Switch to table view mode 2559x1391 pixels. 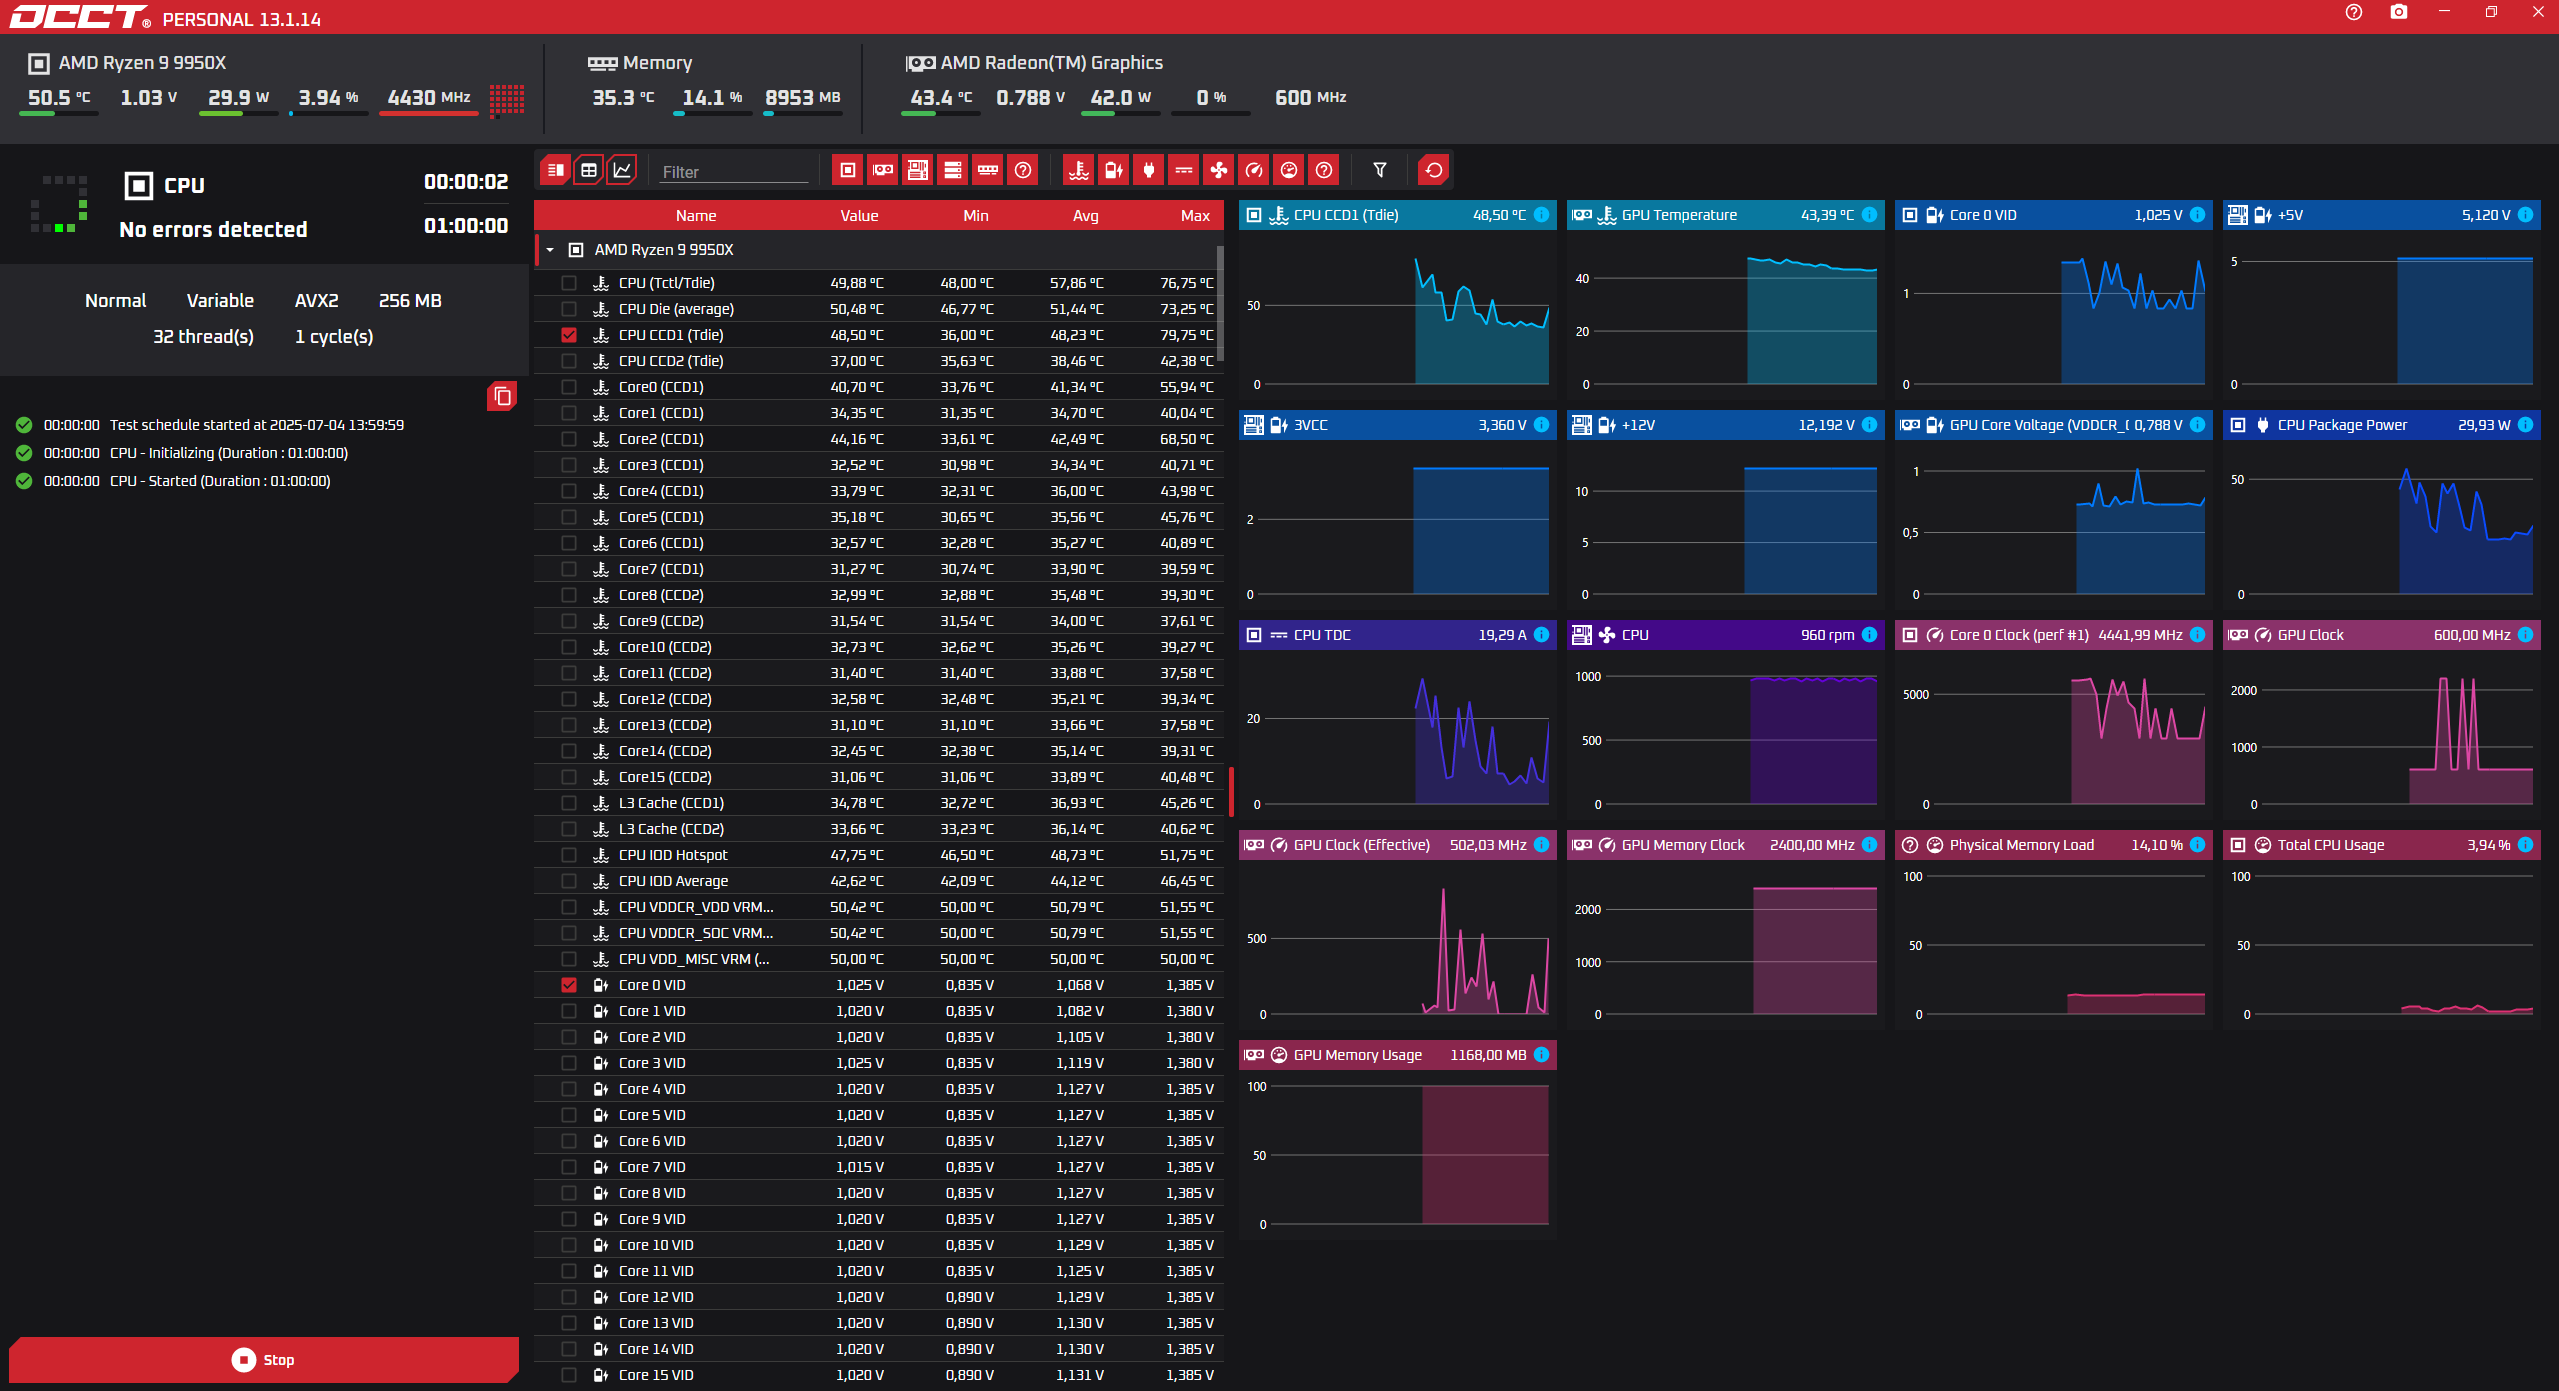(x=589, y=170)
